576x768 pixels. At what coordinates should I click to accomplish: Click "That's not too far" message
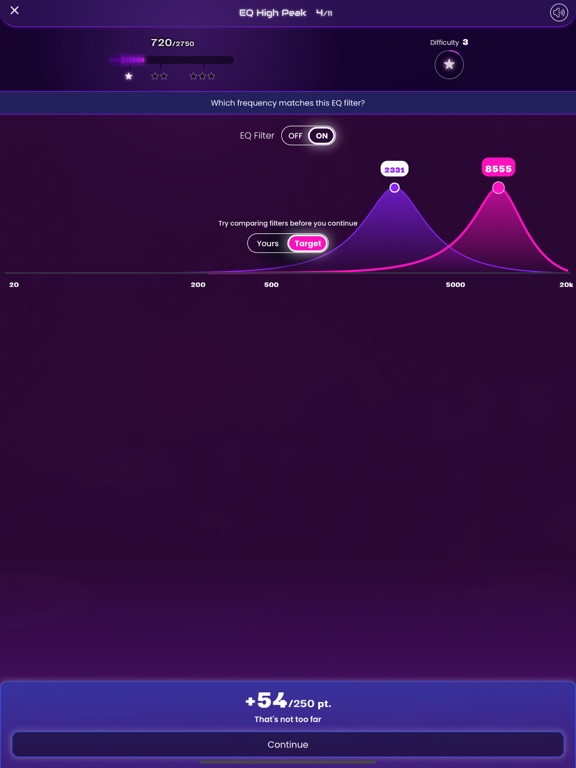[288, 720]
